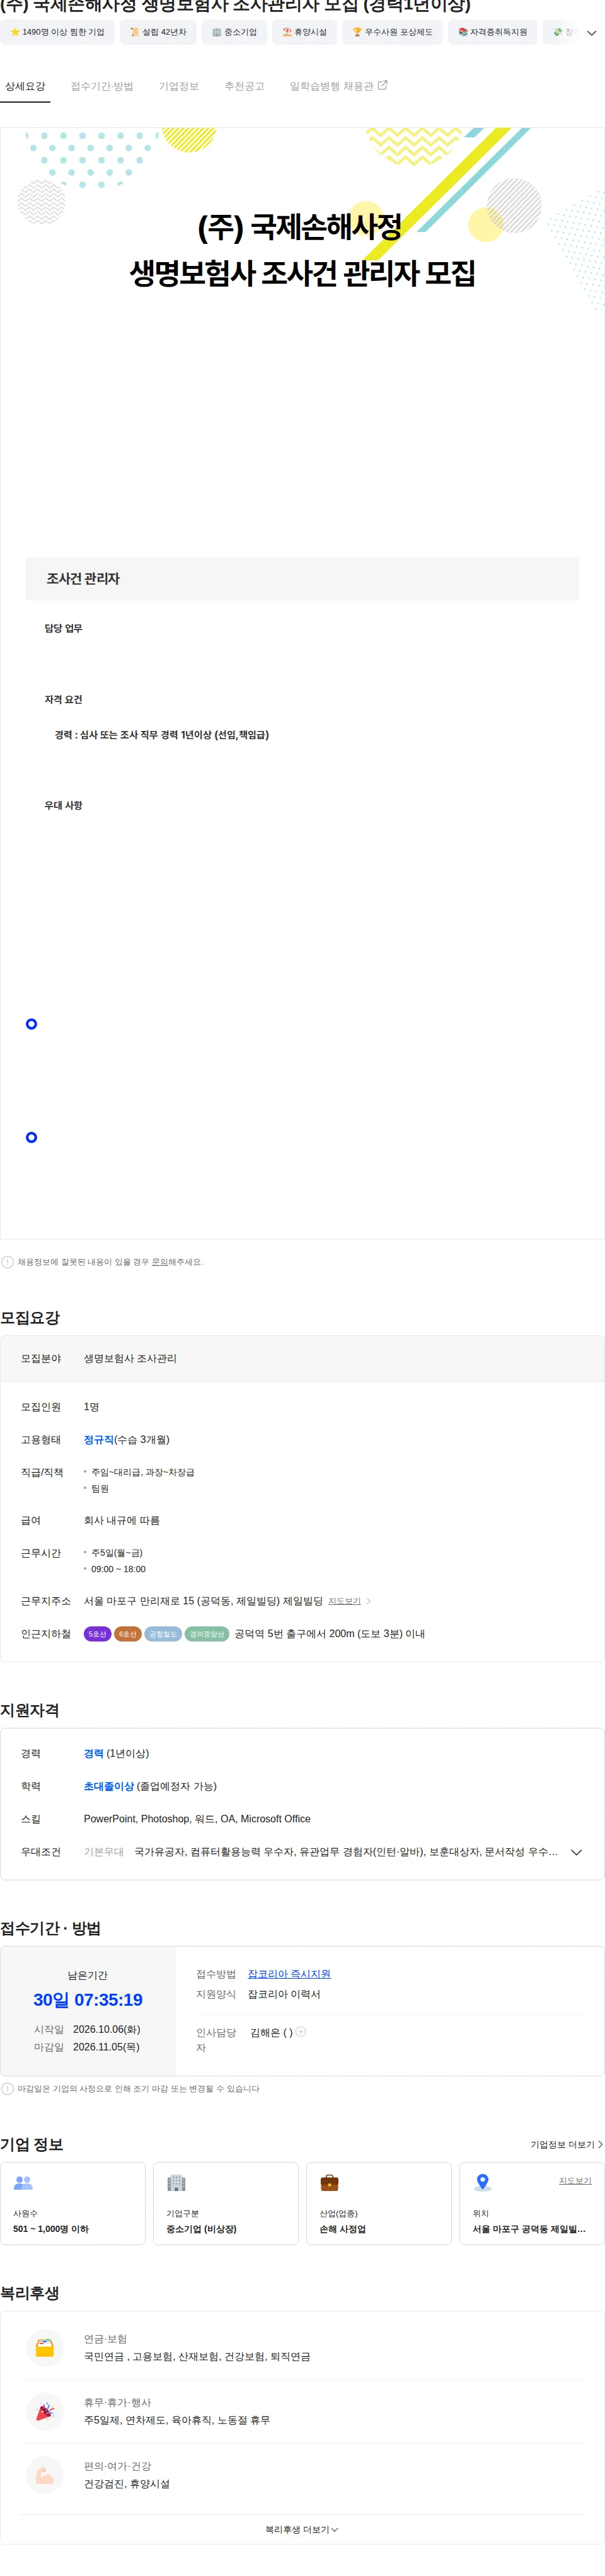This screenshot has height=2576, width=605.
Task: Click the 6호선 subway badge
Action: (x=127, y=1634)
